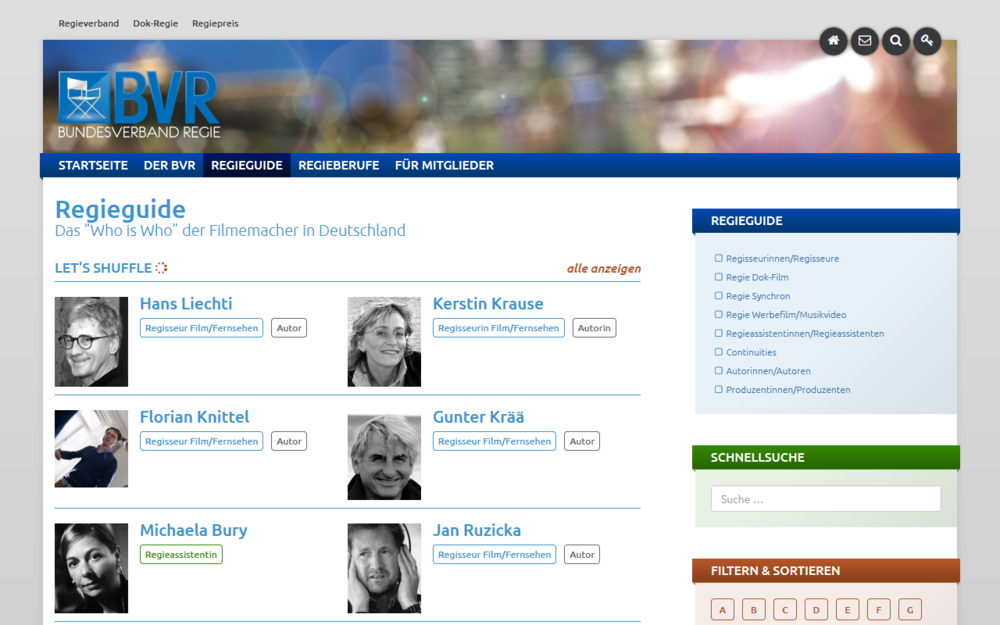The width and height of the screenshot is (1000, 625).
Task: Select the REGIEGUIDE menu tab
Action: pos(247,165)
